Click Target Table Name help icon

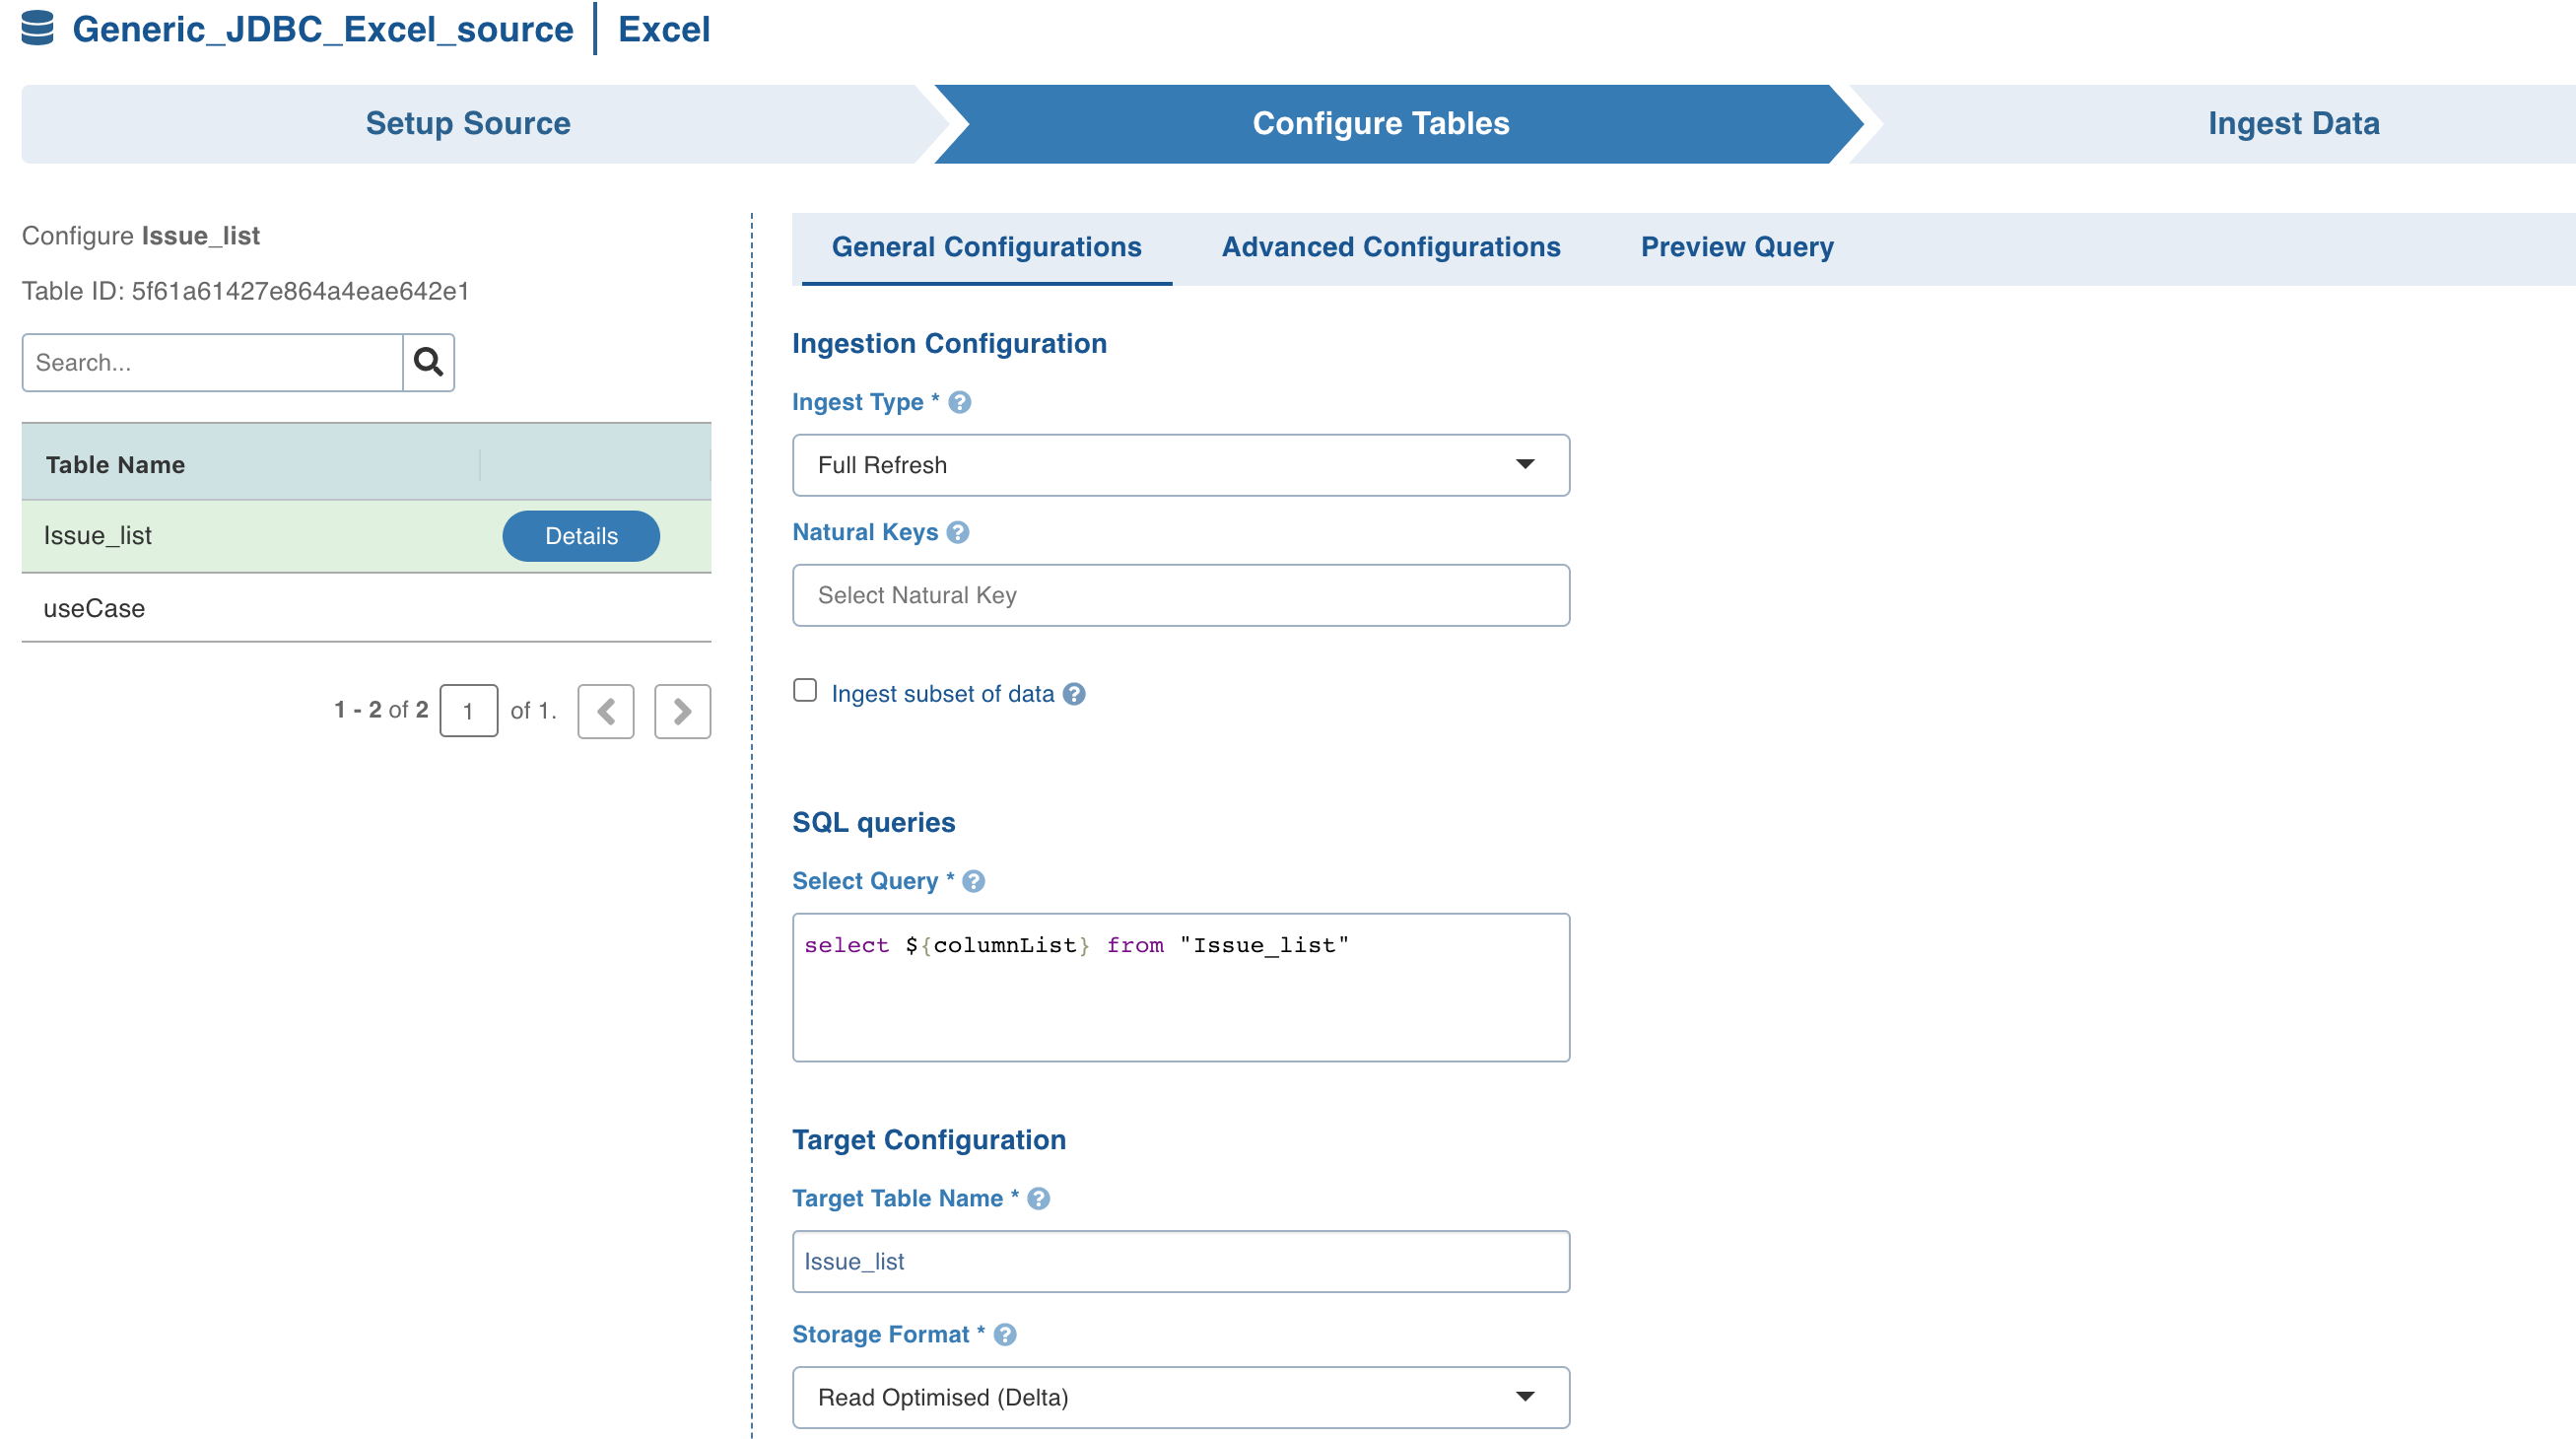point(1038,1198)
